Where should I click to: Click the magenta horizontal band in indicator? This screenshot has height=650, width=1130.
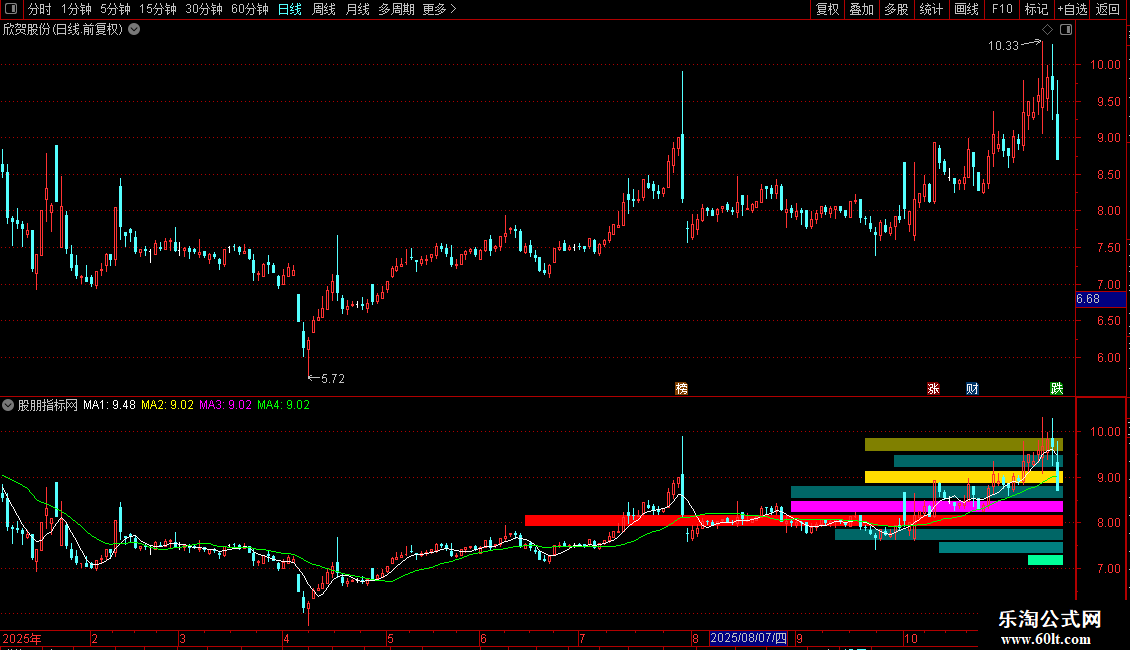927,507
